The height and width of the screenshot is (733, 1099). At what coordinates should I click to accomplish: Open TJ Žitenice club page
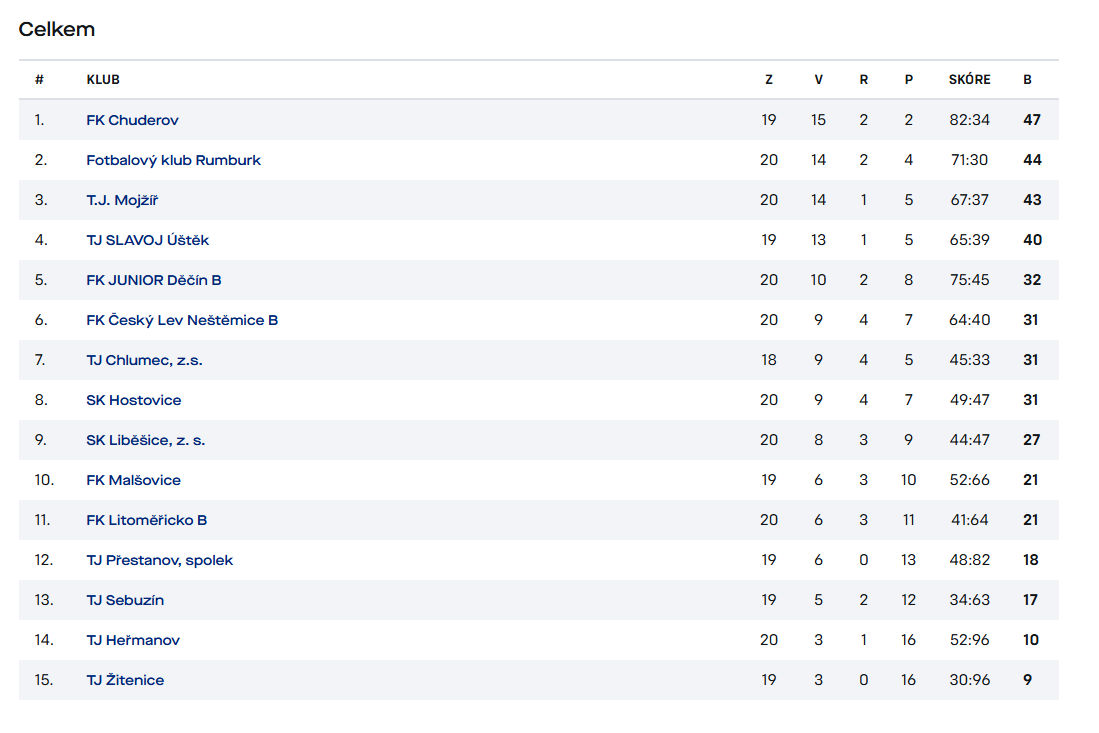125,680
